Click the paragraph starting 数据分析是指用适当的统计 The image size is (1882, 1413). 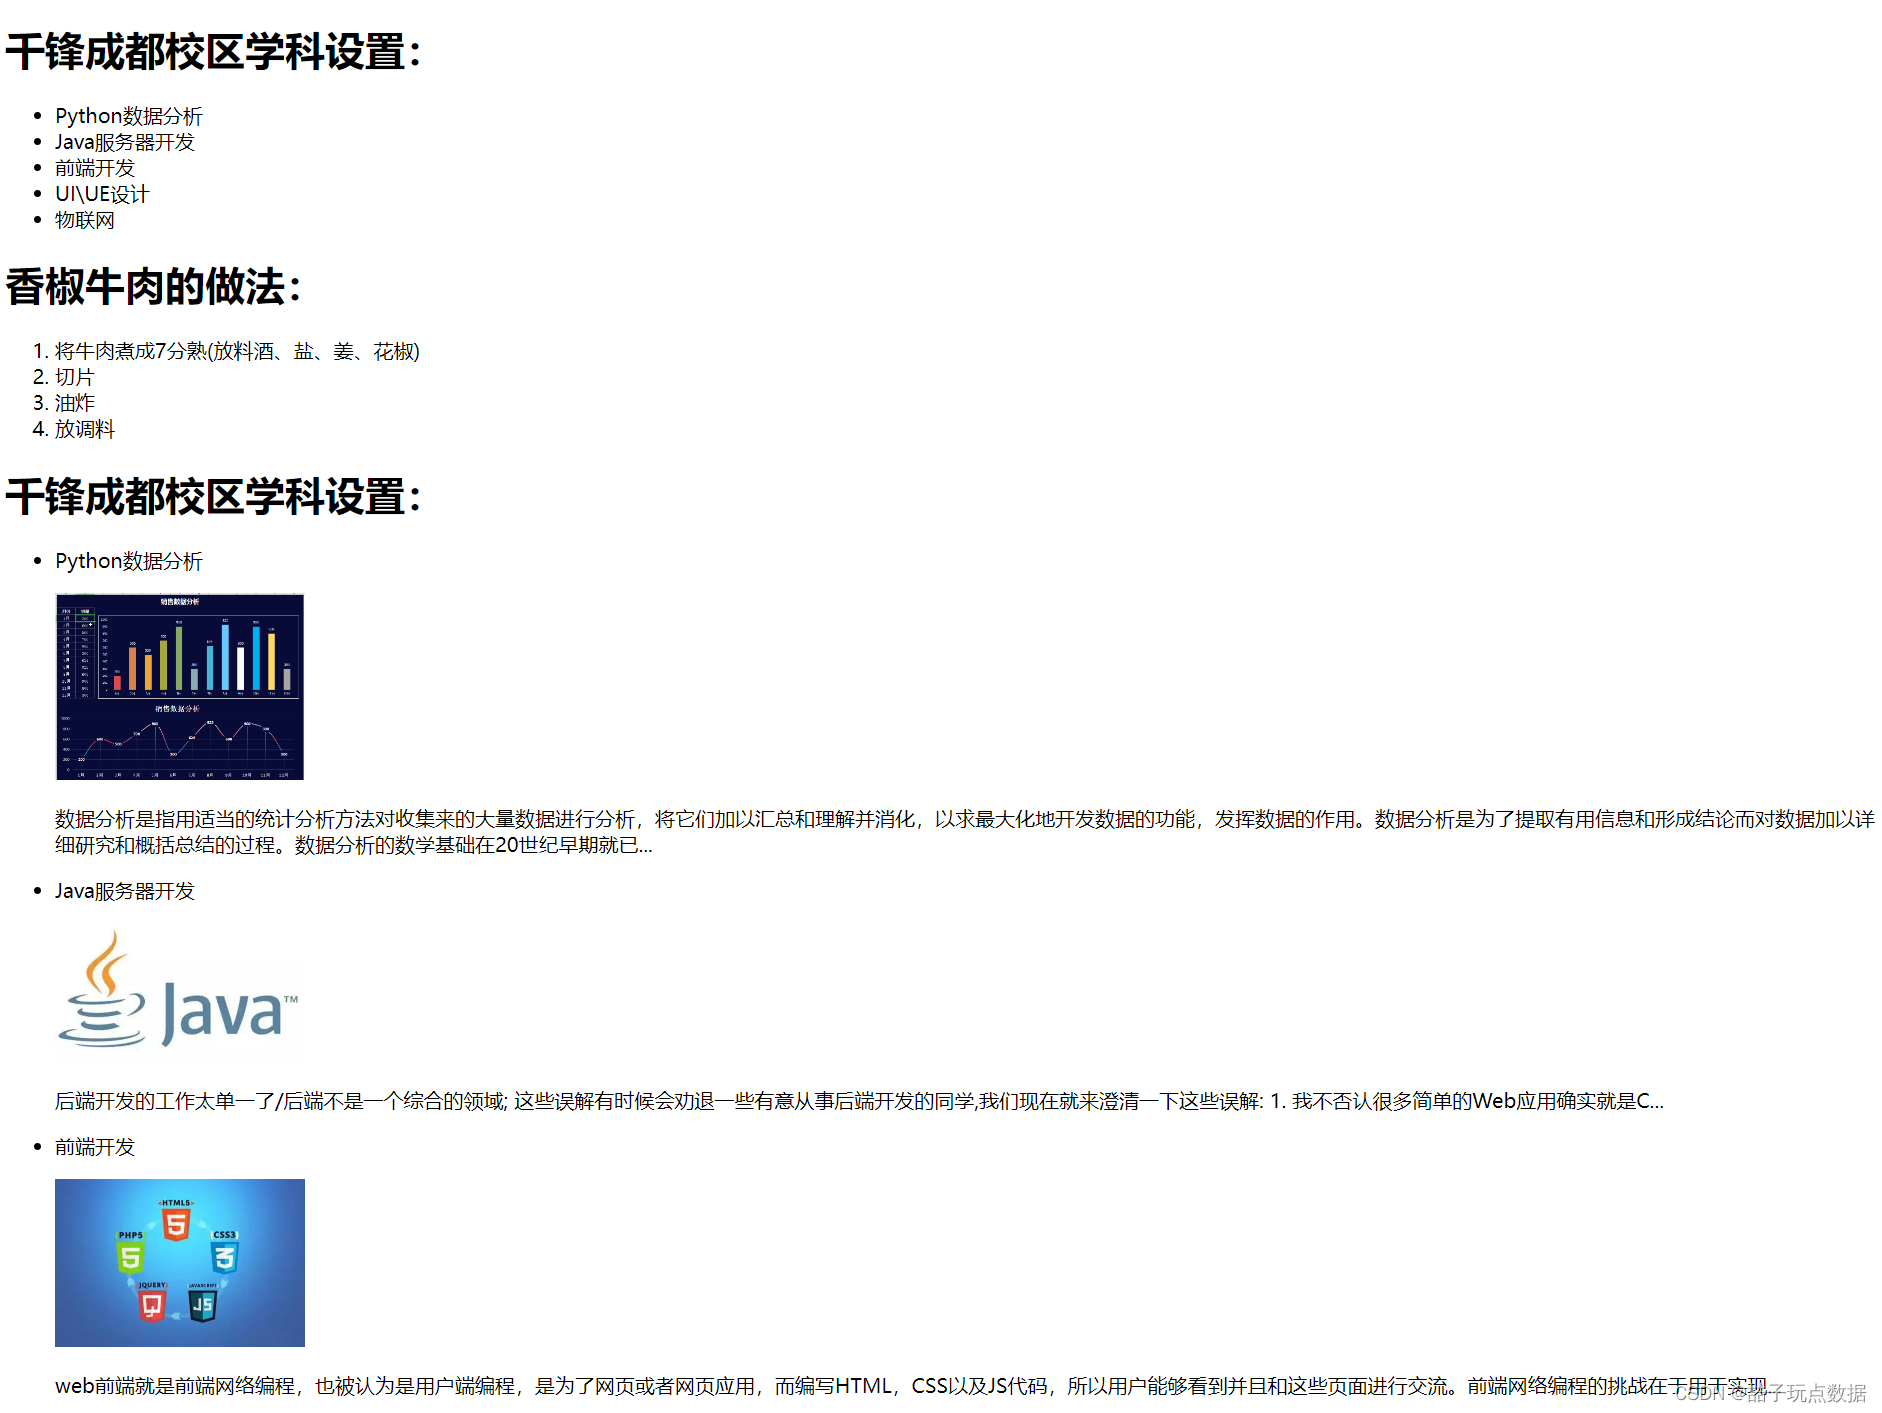(965, 832)
